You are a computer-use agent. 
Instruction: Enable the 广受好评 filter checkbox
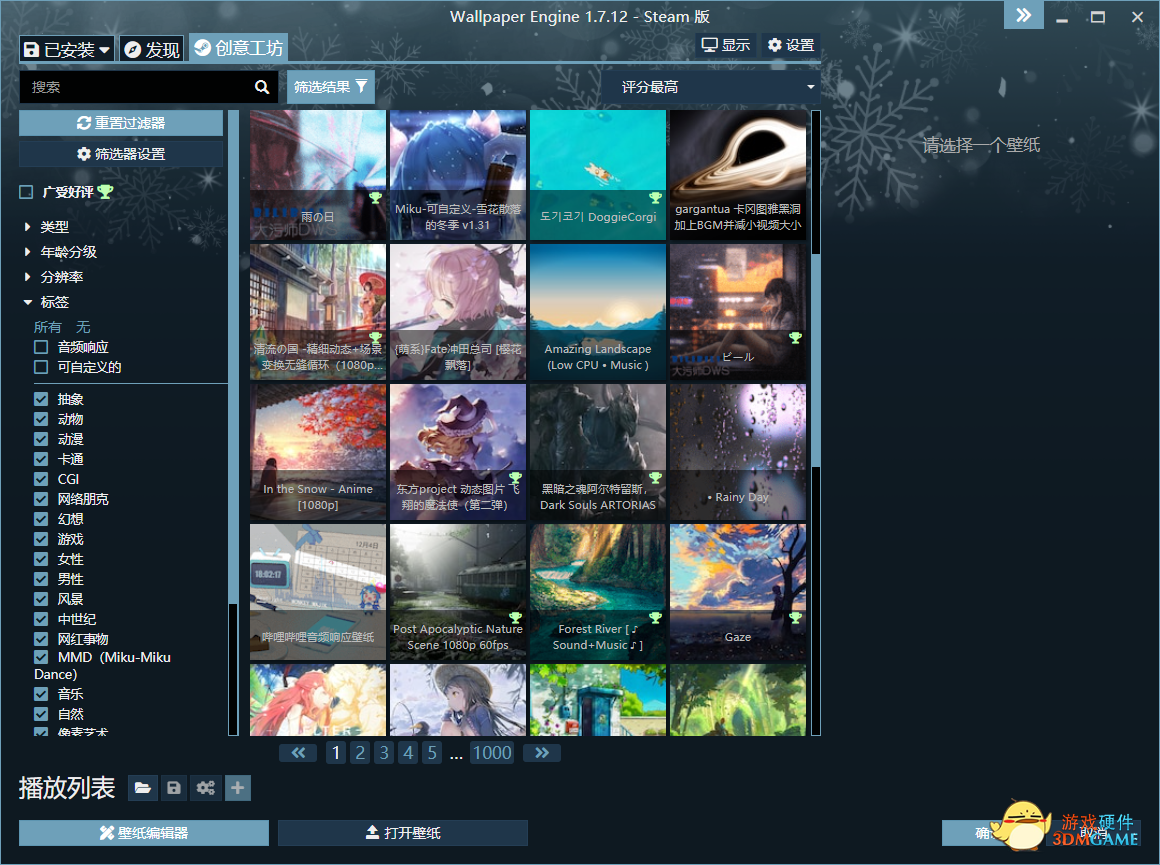point(27,192)
